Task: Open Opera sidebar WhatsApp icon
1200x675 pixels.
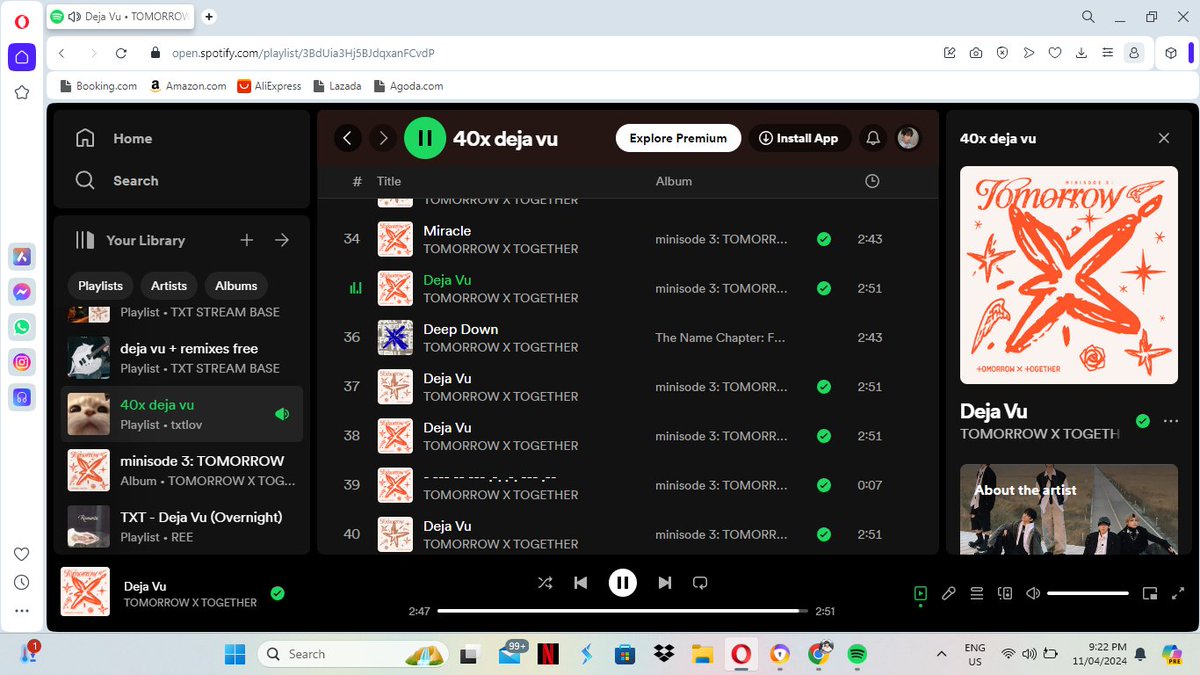Action: (x=22, y=326)
